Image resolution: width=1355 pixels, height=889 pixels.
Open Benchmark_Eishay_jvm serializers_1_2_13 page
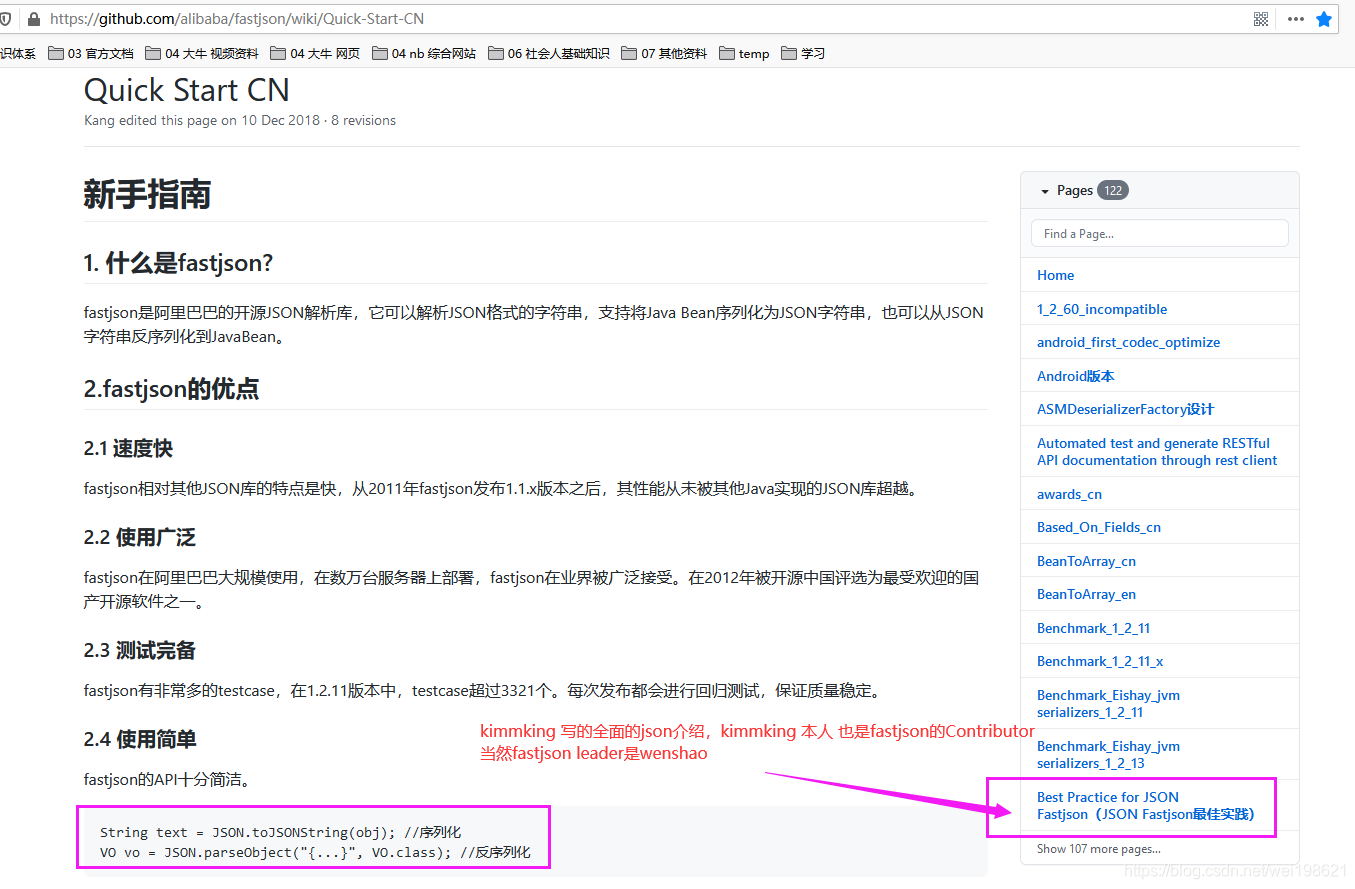click(x=1108, y=755)
